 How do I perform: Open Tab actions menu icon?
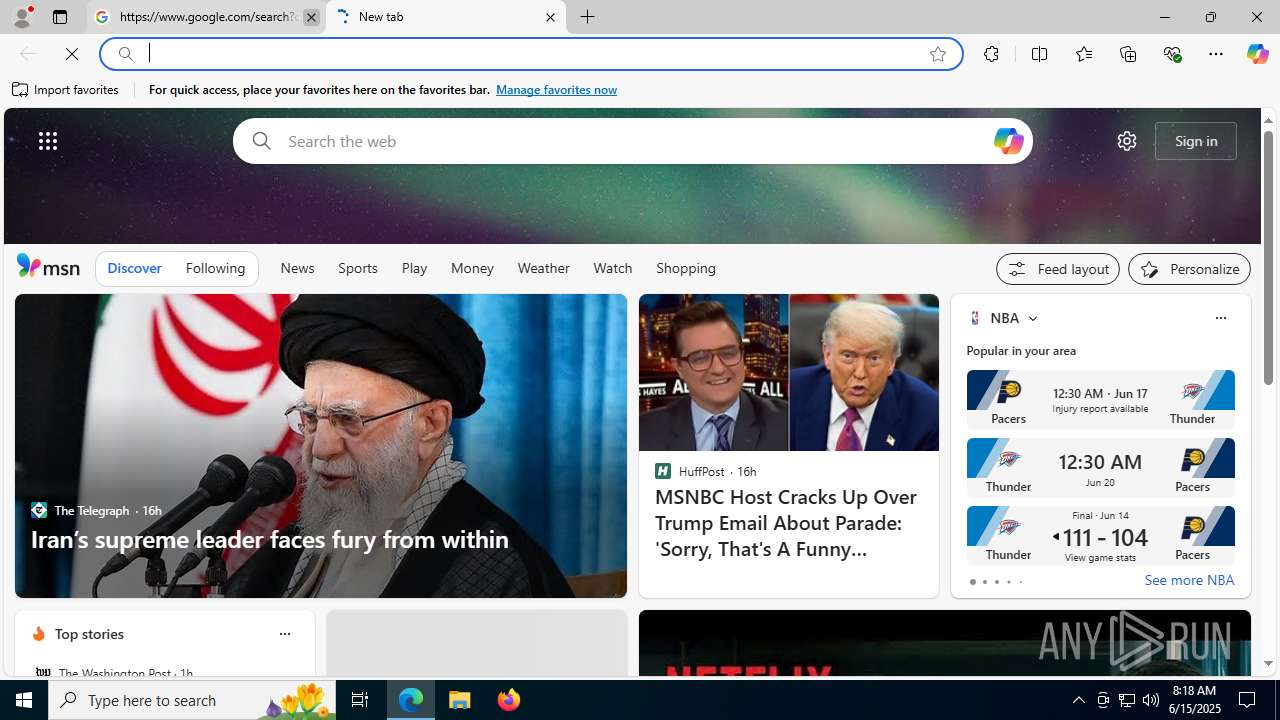[x=59, y=17]
